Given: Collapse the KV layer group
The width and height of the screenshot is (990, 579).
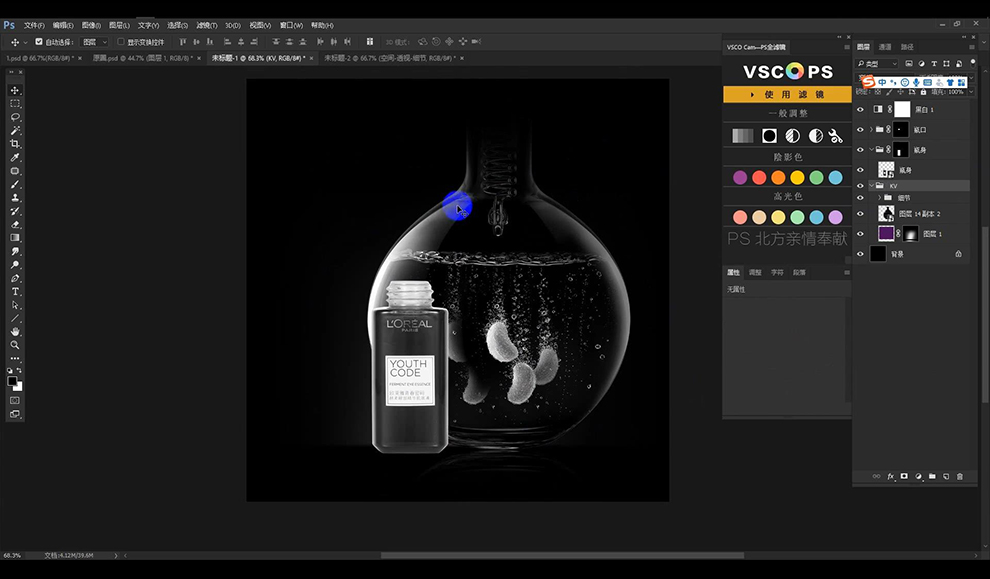Looking at the screenshot, I should (871, 186).
